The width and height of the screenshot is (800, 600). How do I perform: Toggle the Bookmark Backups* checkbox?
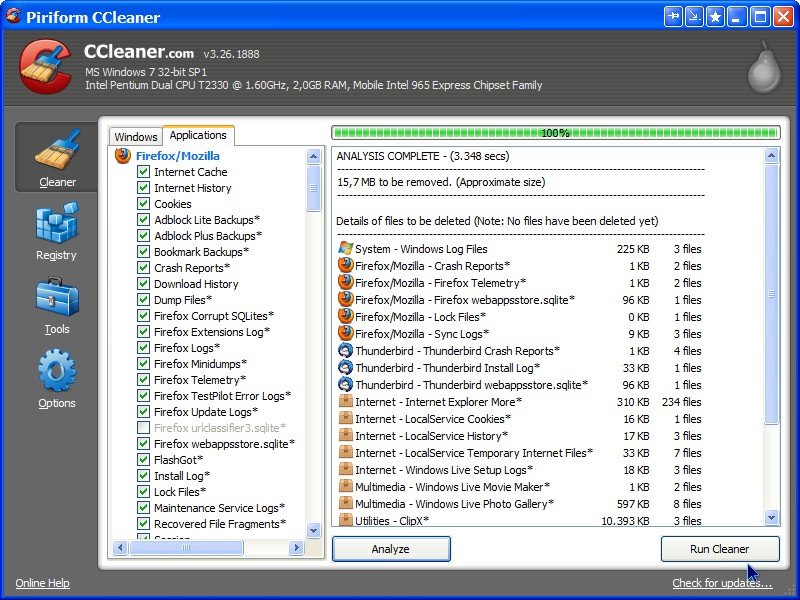tap(143, 251)
